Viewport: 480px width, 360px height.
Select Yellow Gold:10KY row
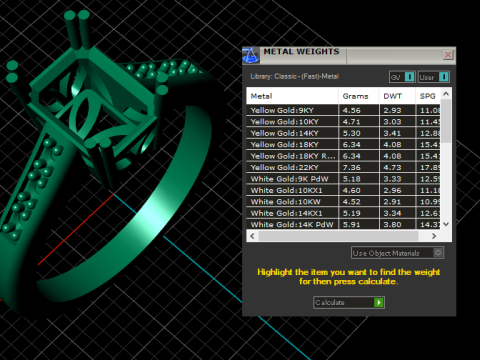[x=343, y=122]
